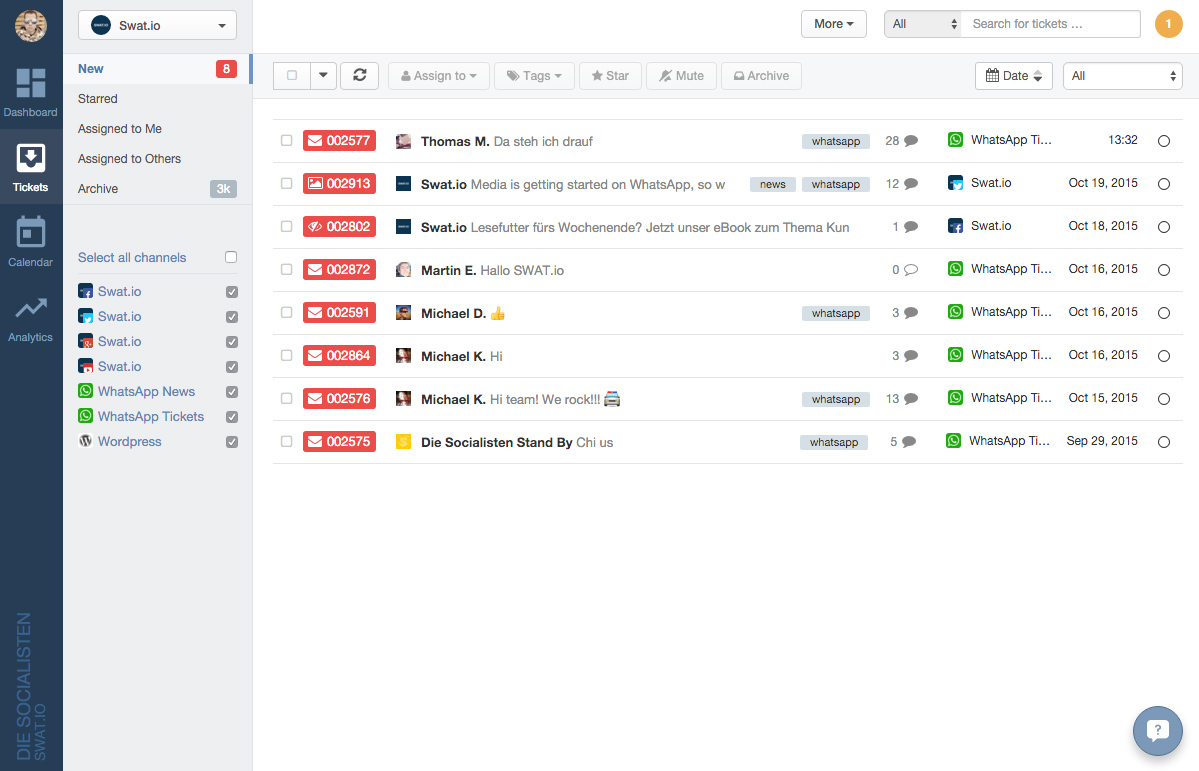
Task: Open the help question mark bubble
Action: coord(1157,731)
